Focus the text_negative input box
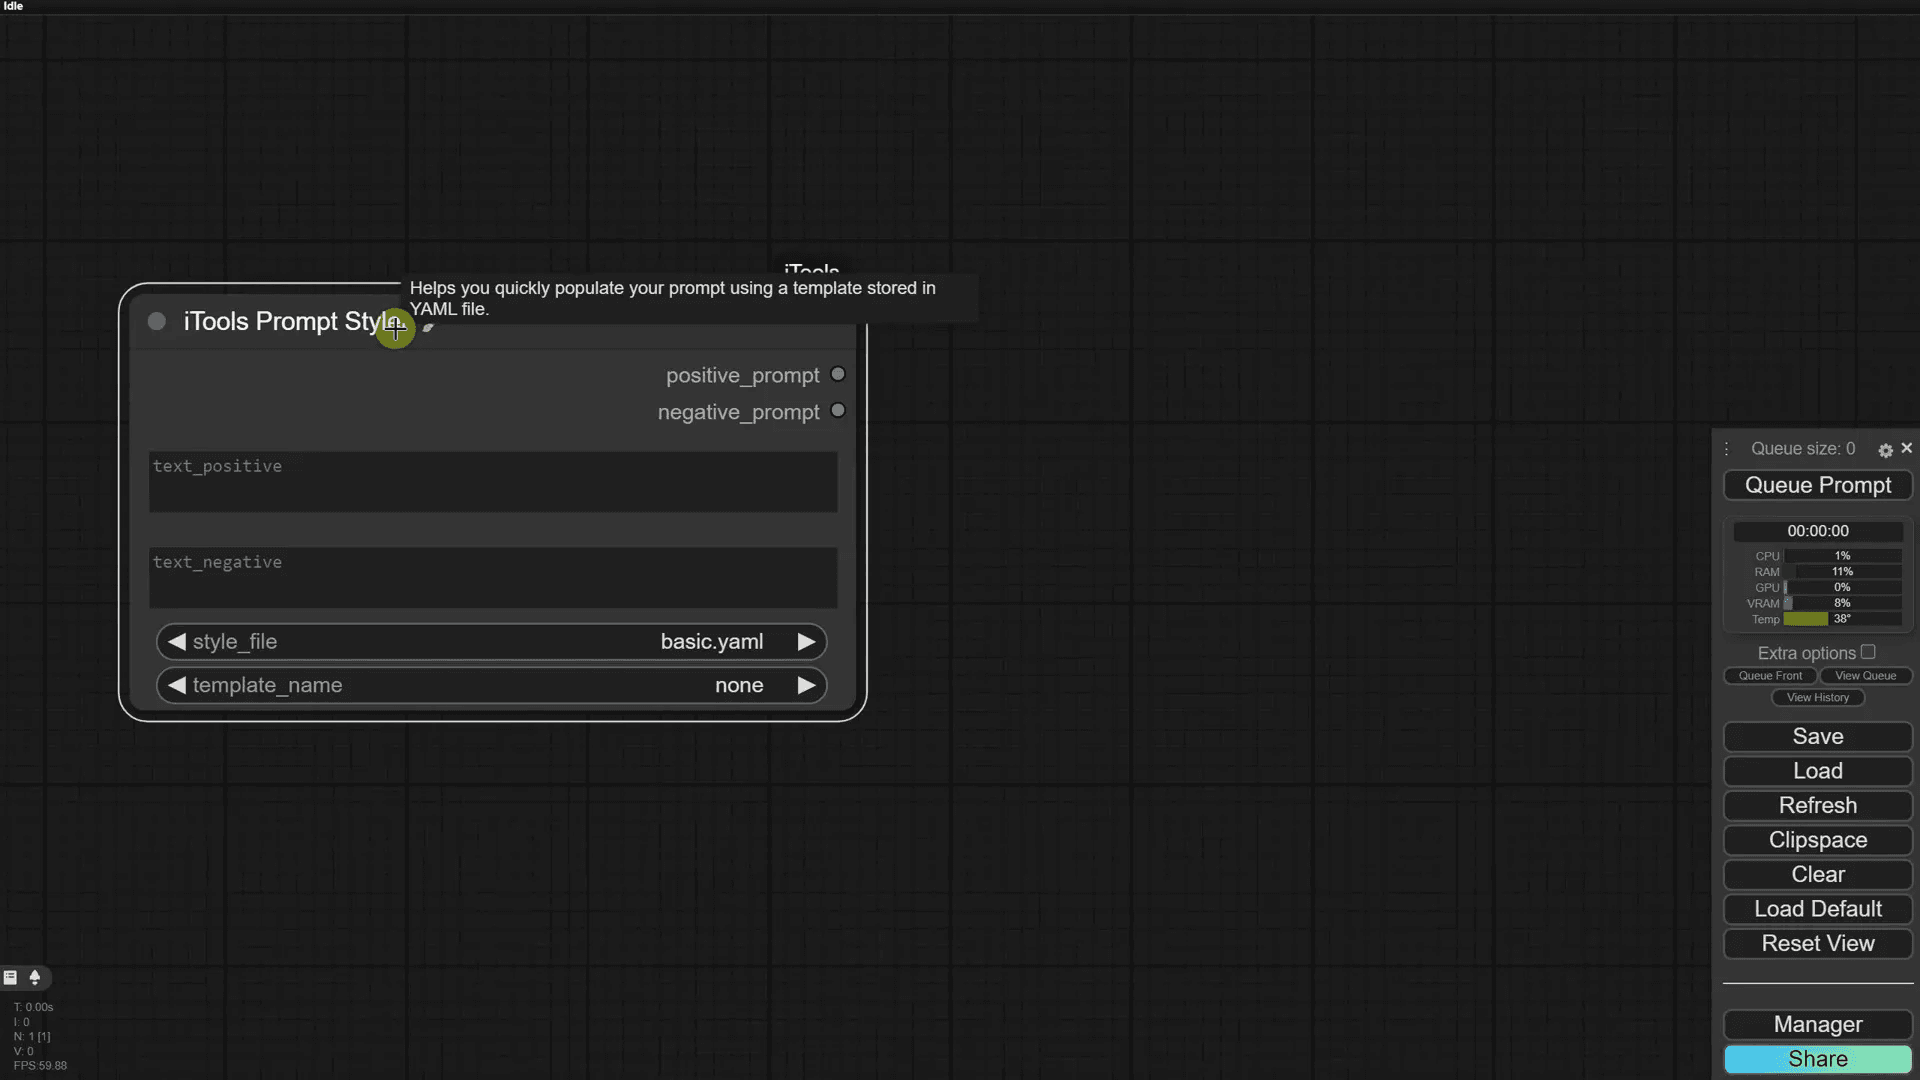The image size is (1920, 1080). 493,578
